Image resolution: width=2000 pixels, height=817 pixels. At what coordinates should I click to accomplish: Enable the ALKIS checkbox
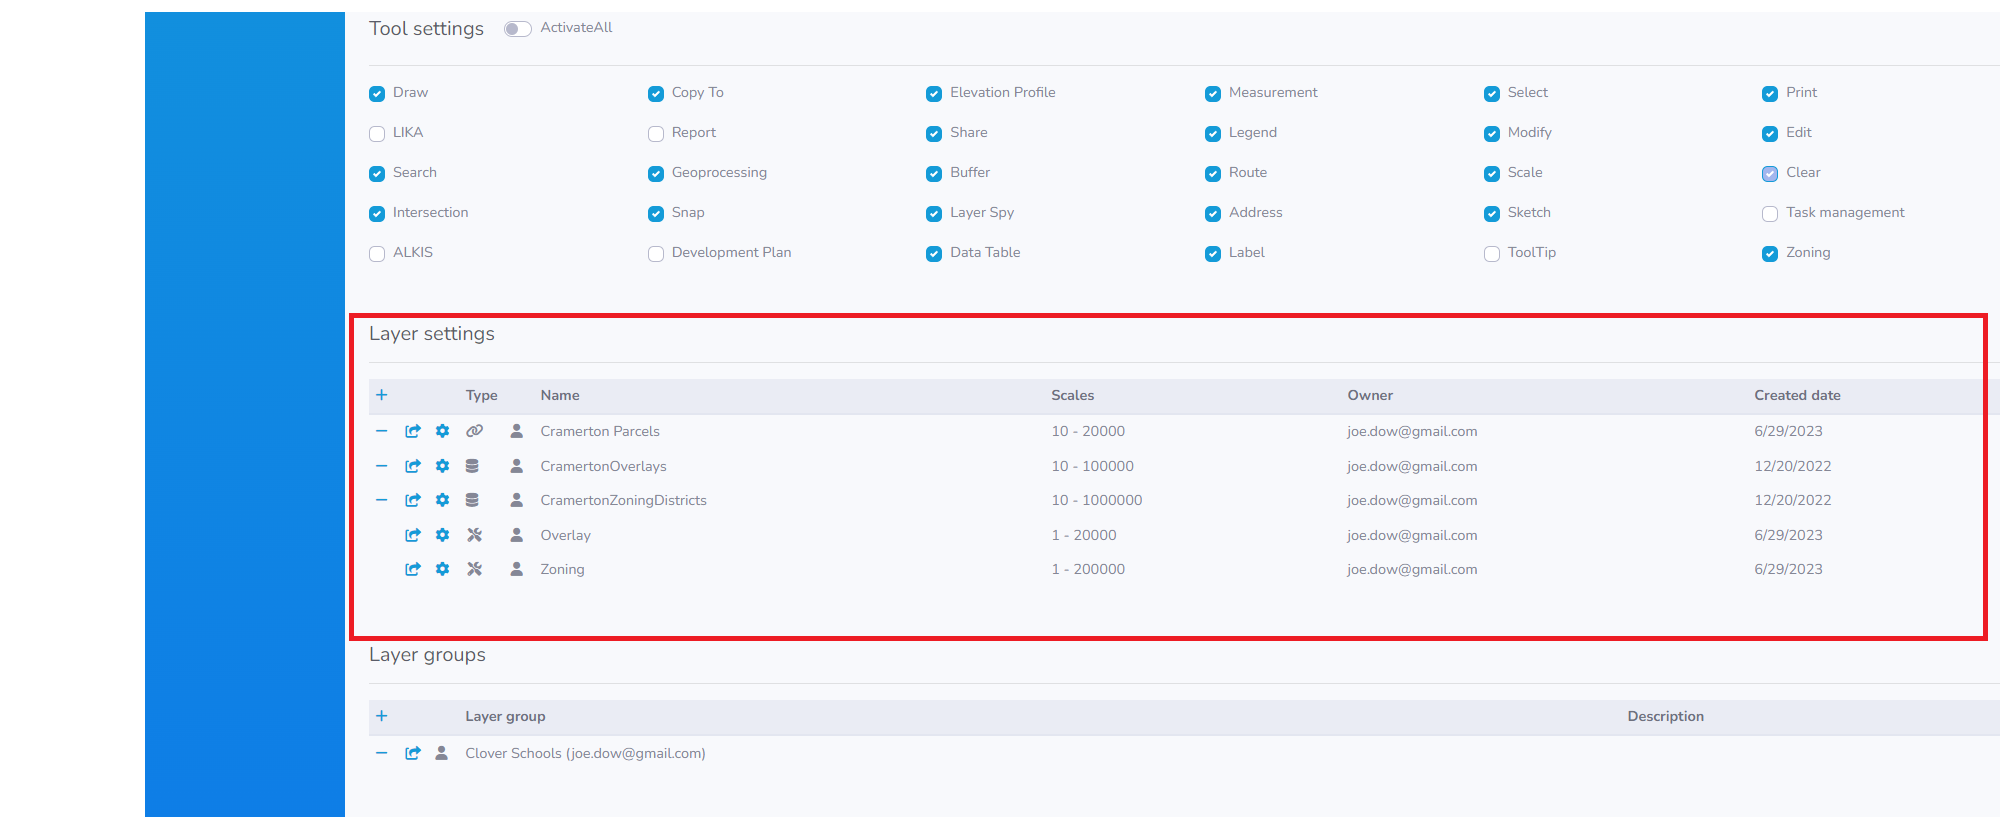(377, 253)
